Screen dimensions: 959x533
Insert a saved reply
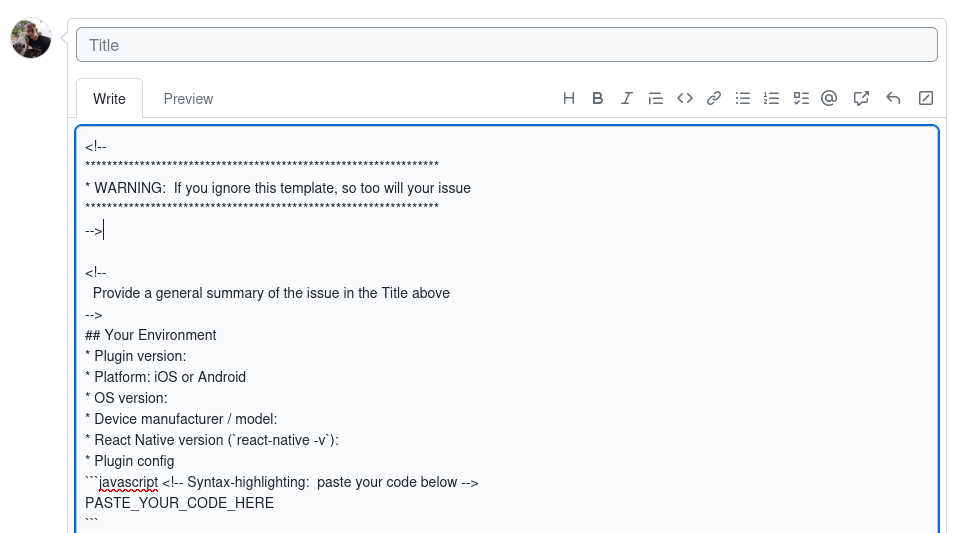coord(893,99)
